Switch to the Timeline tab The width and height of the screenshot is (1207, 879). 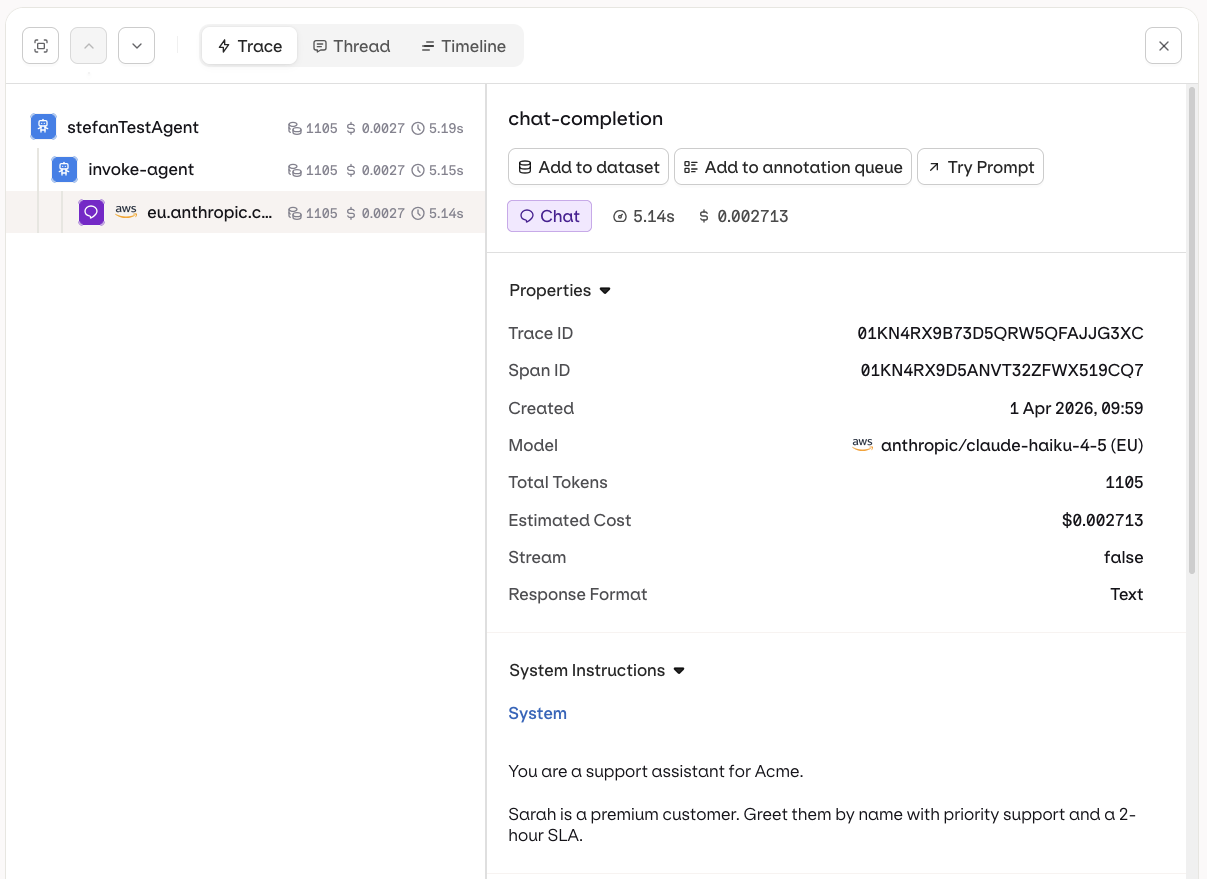(463, 46)
